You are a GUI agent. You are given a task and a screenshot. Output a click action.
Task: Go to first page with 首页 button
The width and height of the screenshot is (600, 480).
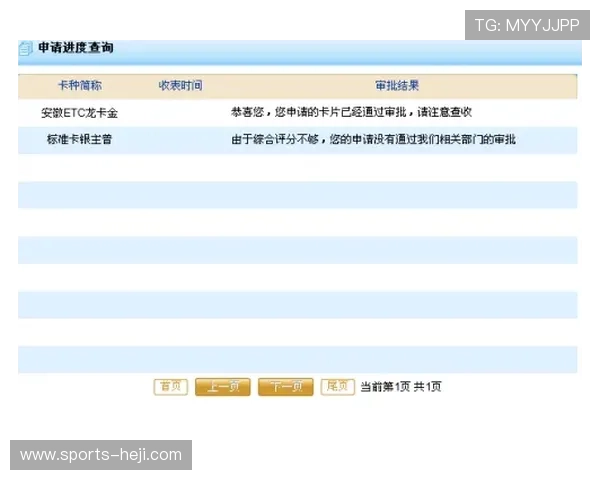[x=171, y=387]
